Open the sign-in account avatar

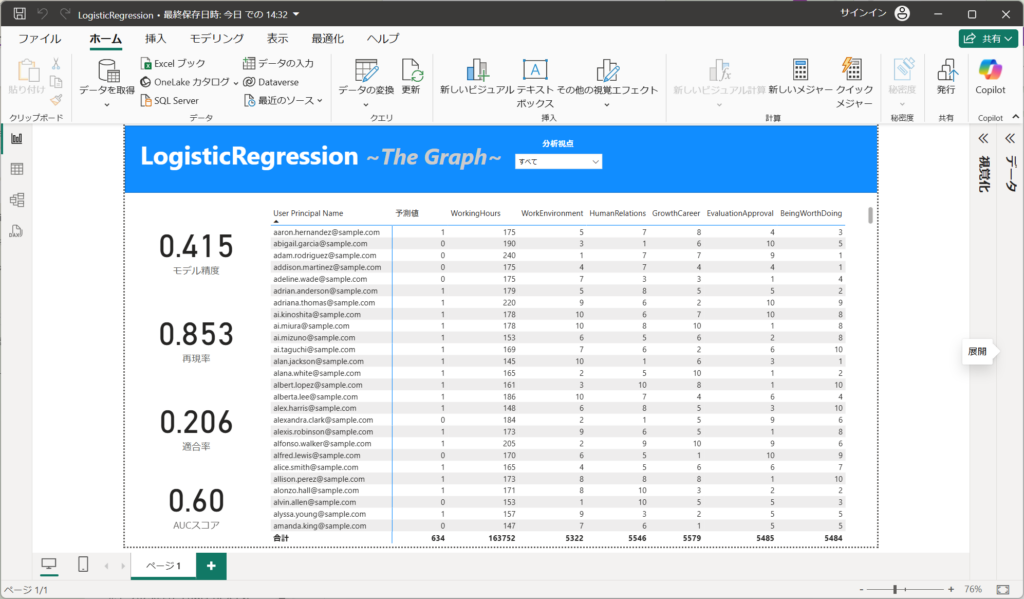point(902,14)
